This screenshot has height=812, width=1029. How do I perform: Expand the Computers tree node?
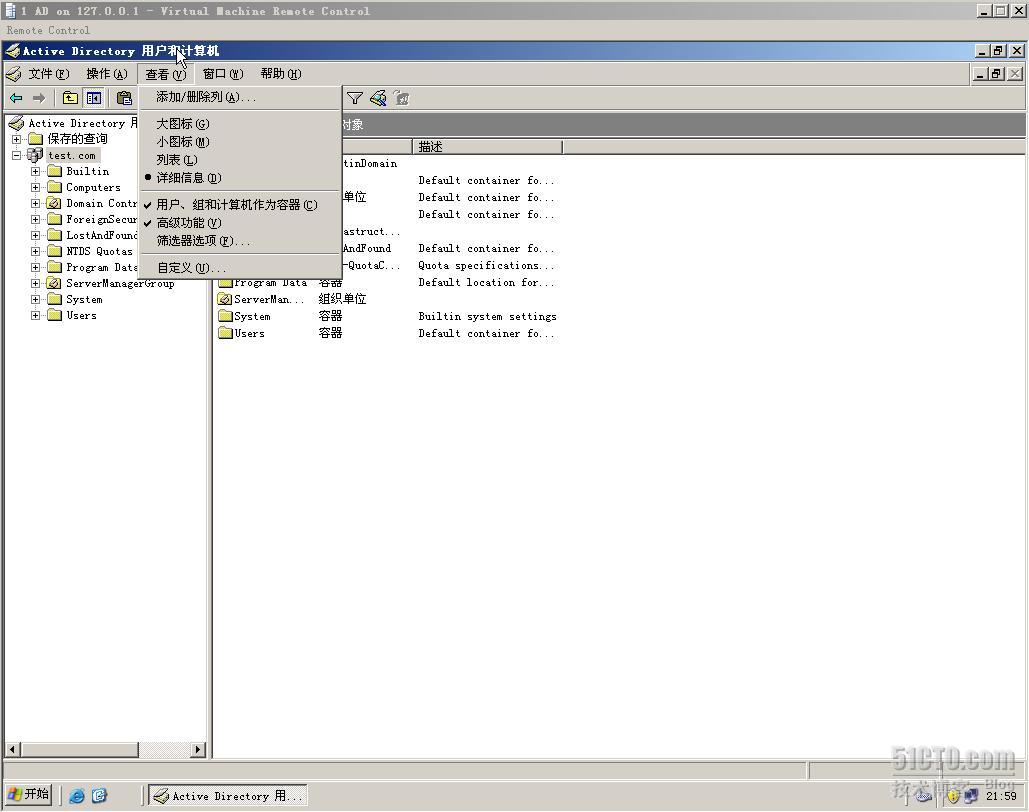pos(35,188)
